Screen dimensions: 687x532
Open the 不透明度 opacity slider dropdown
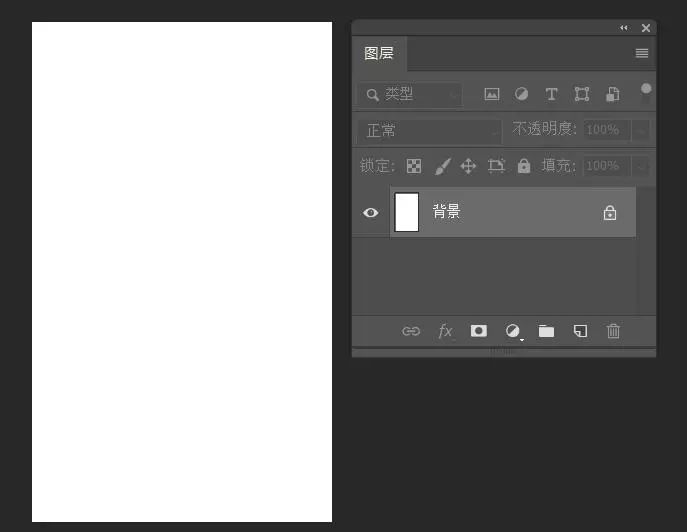641,130
